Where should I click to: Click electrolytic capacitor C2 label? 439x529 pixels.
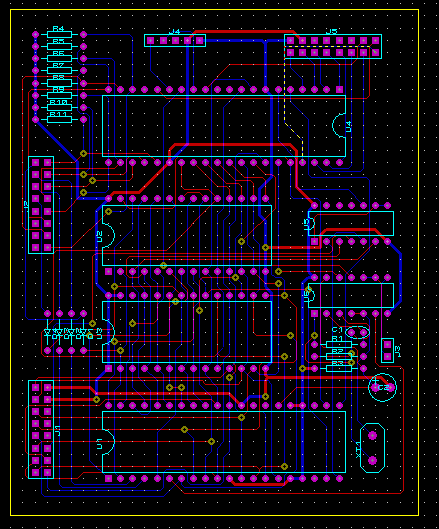383,387
